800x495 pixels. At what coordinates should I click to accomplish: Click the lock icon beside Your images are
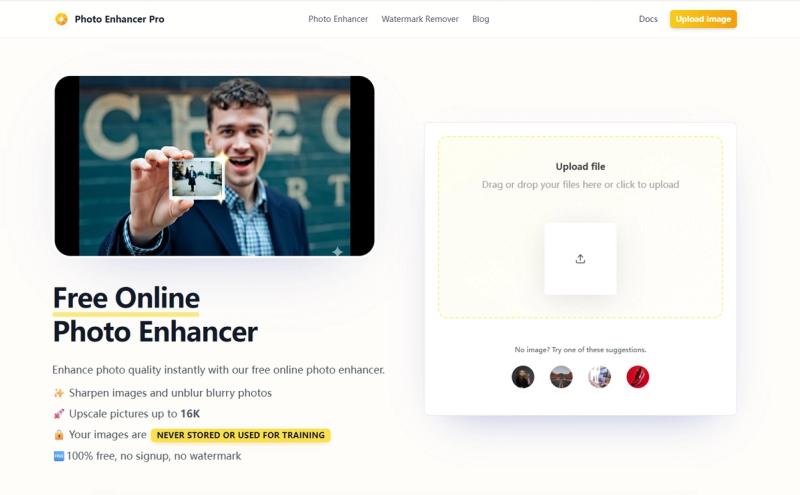click(x=59, y=435)
